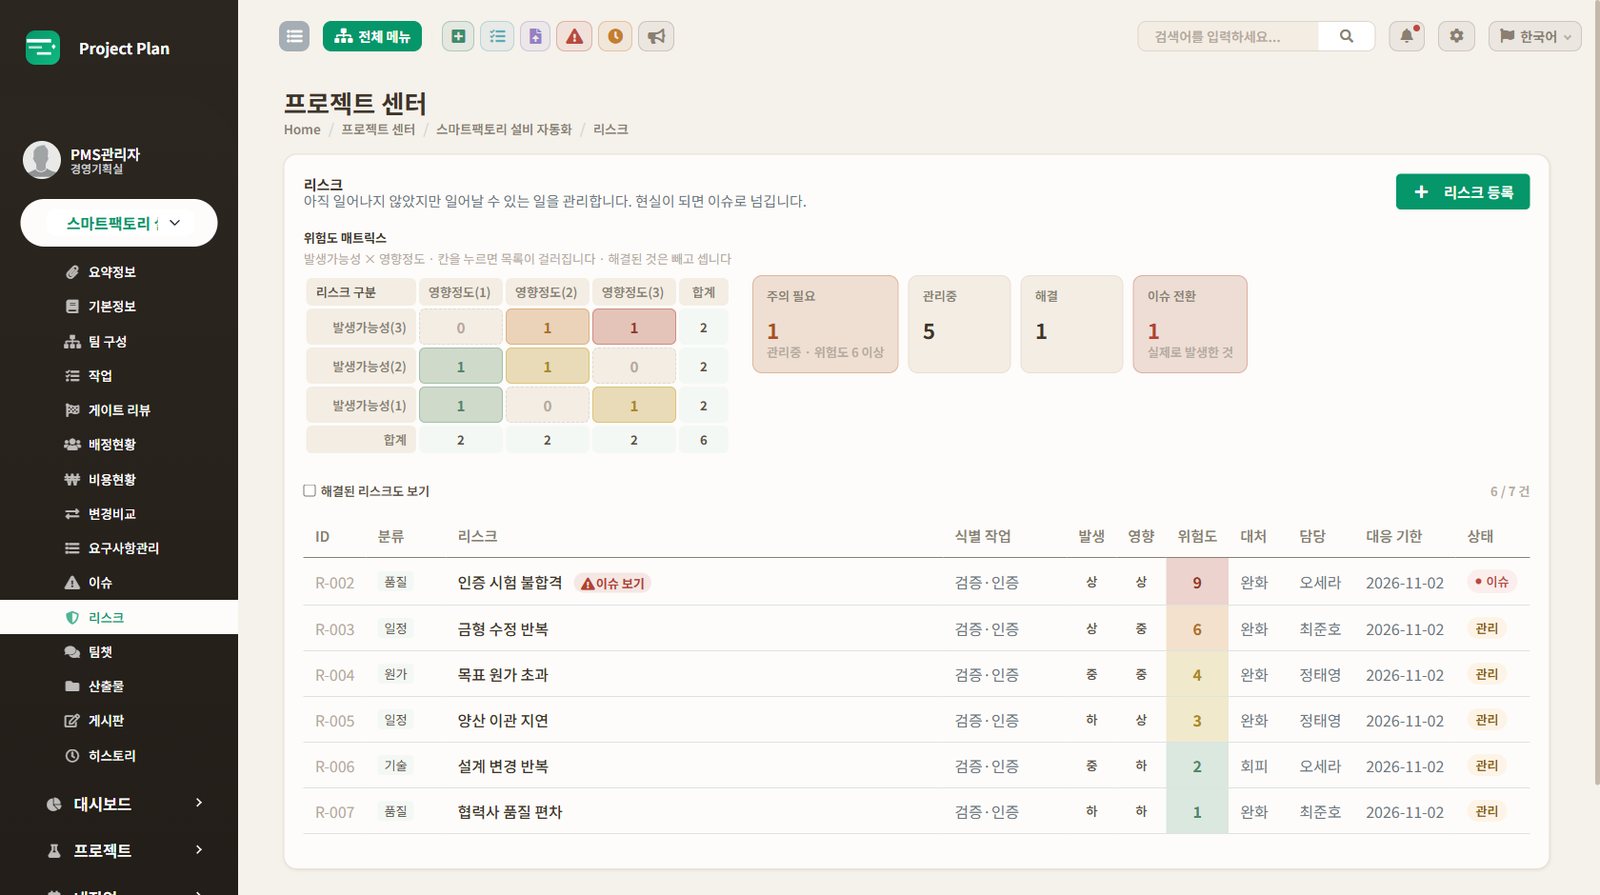The width and height of the screenshot is (1600, 895).
Task: Open the 게이트 리뷰 sidebar item
Action: [x=119, y=410]
